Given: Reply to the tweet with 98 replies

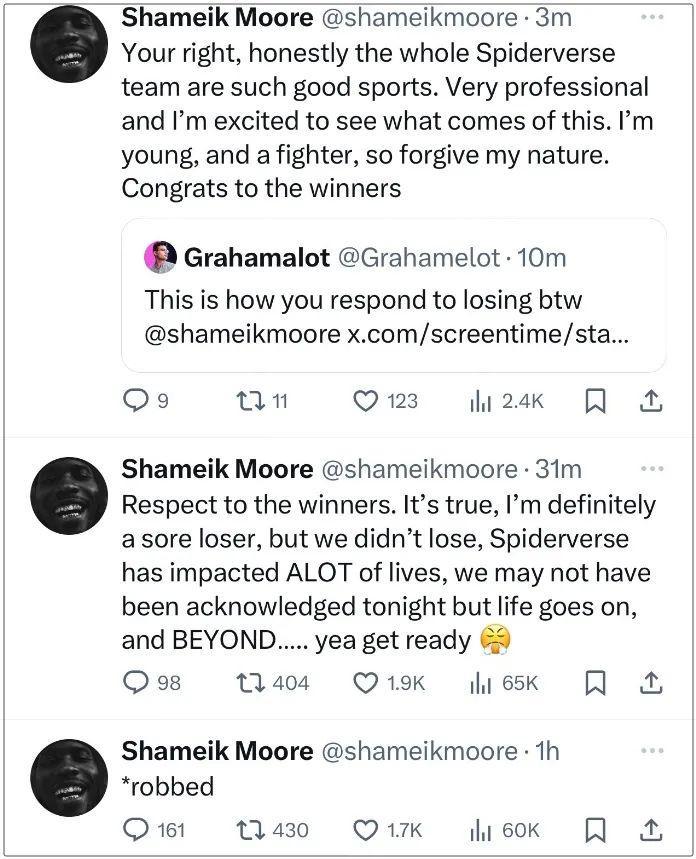Looking at the screenshot, I should pos(135,683).
